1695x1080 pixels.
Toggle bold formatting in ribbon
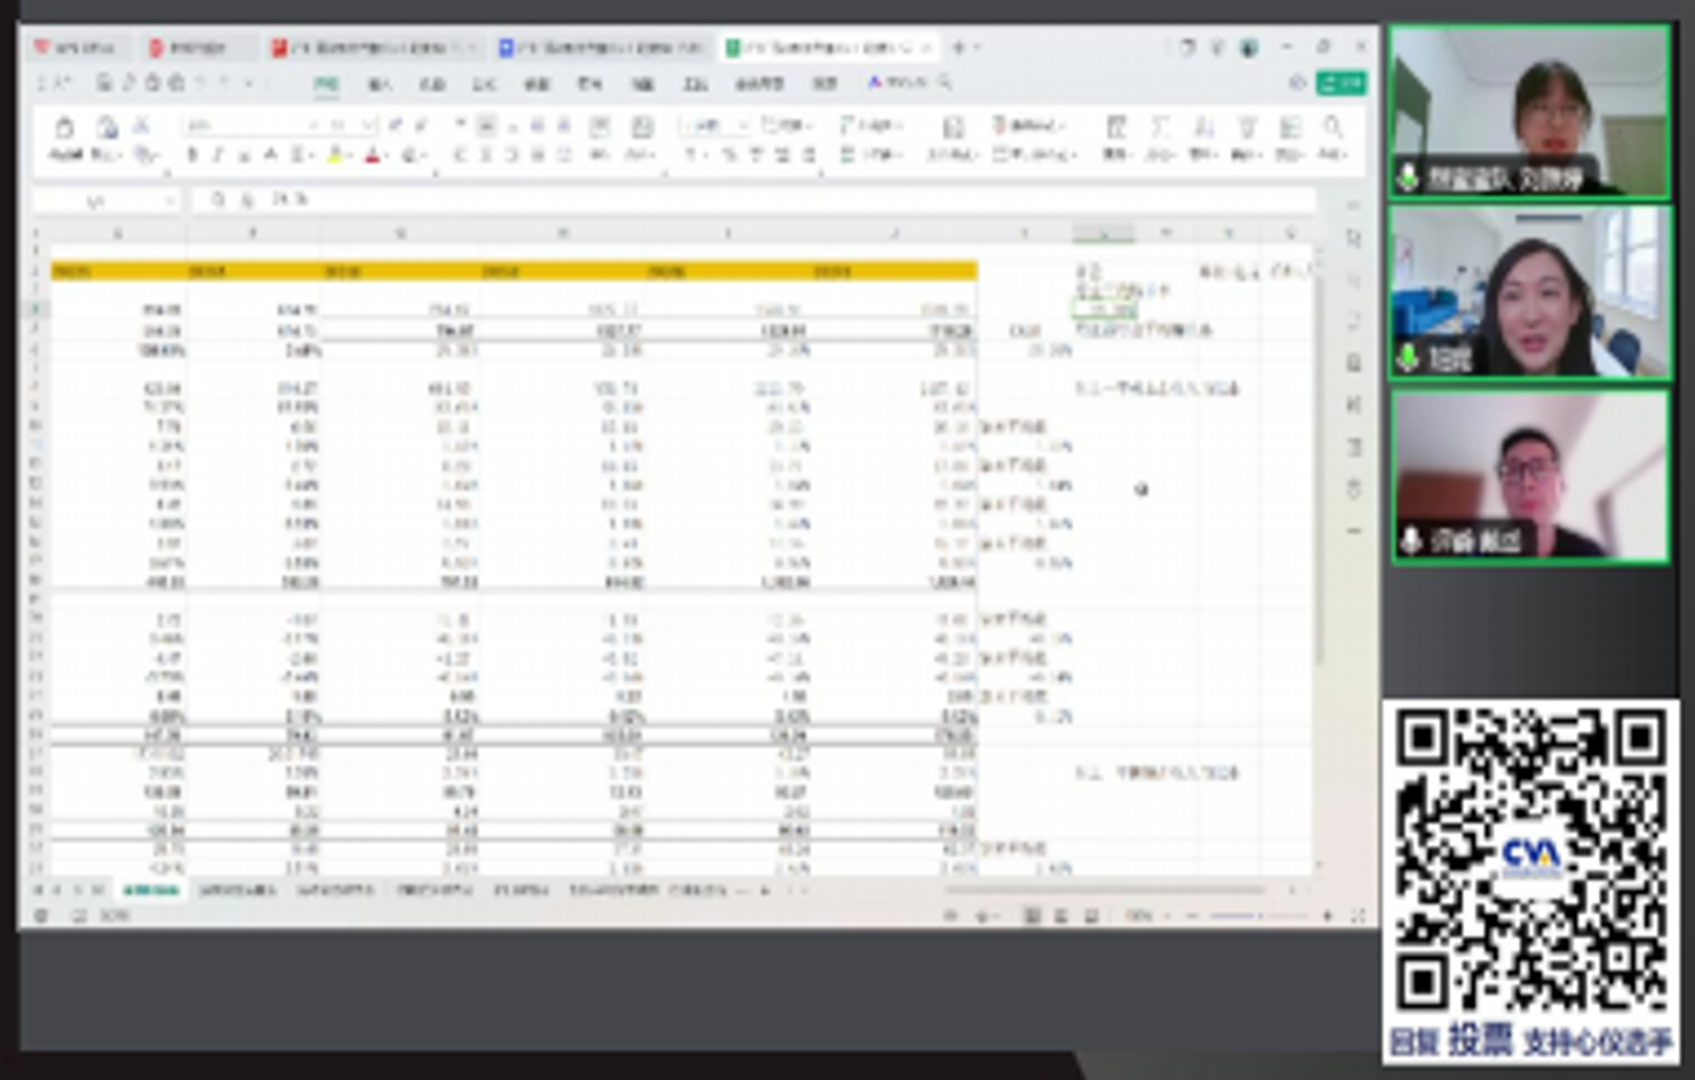coord(193,155)
